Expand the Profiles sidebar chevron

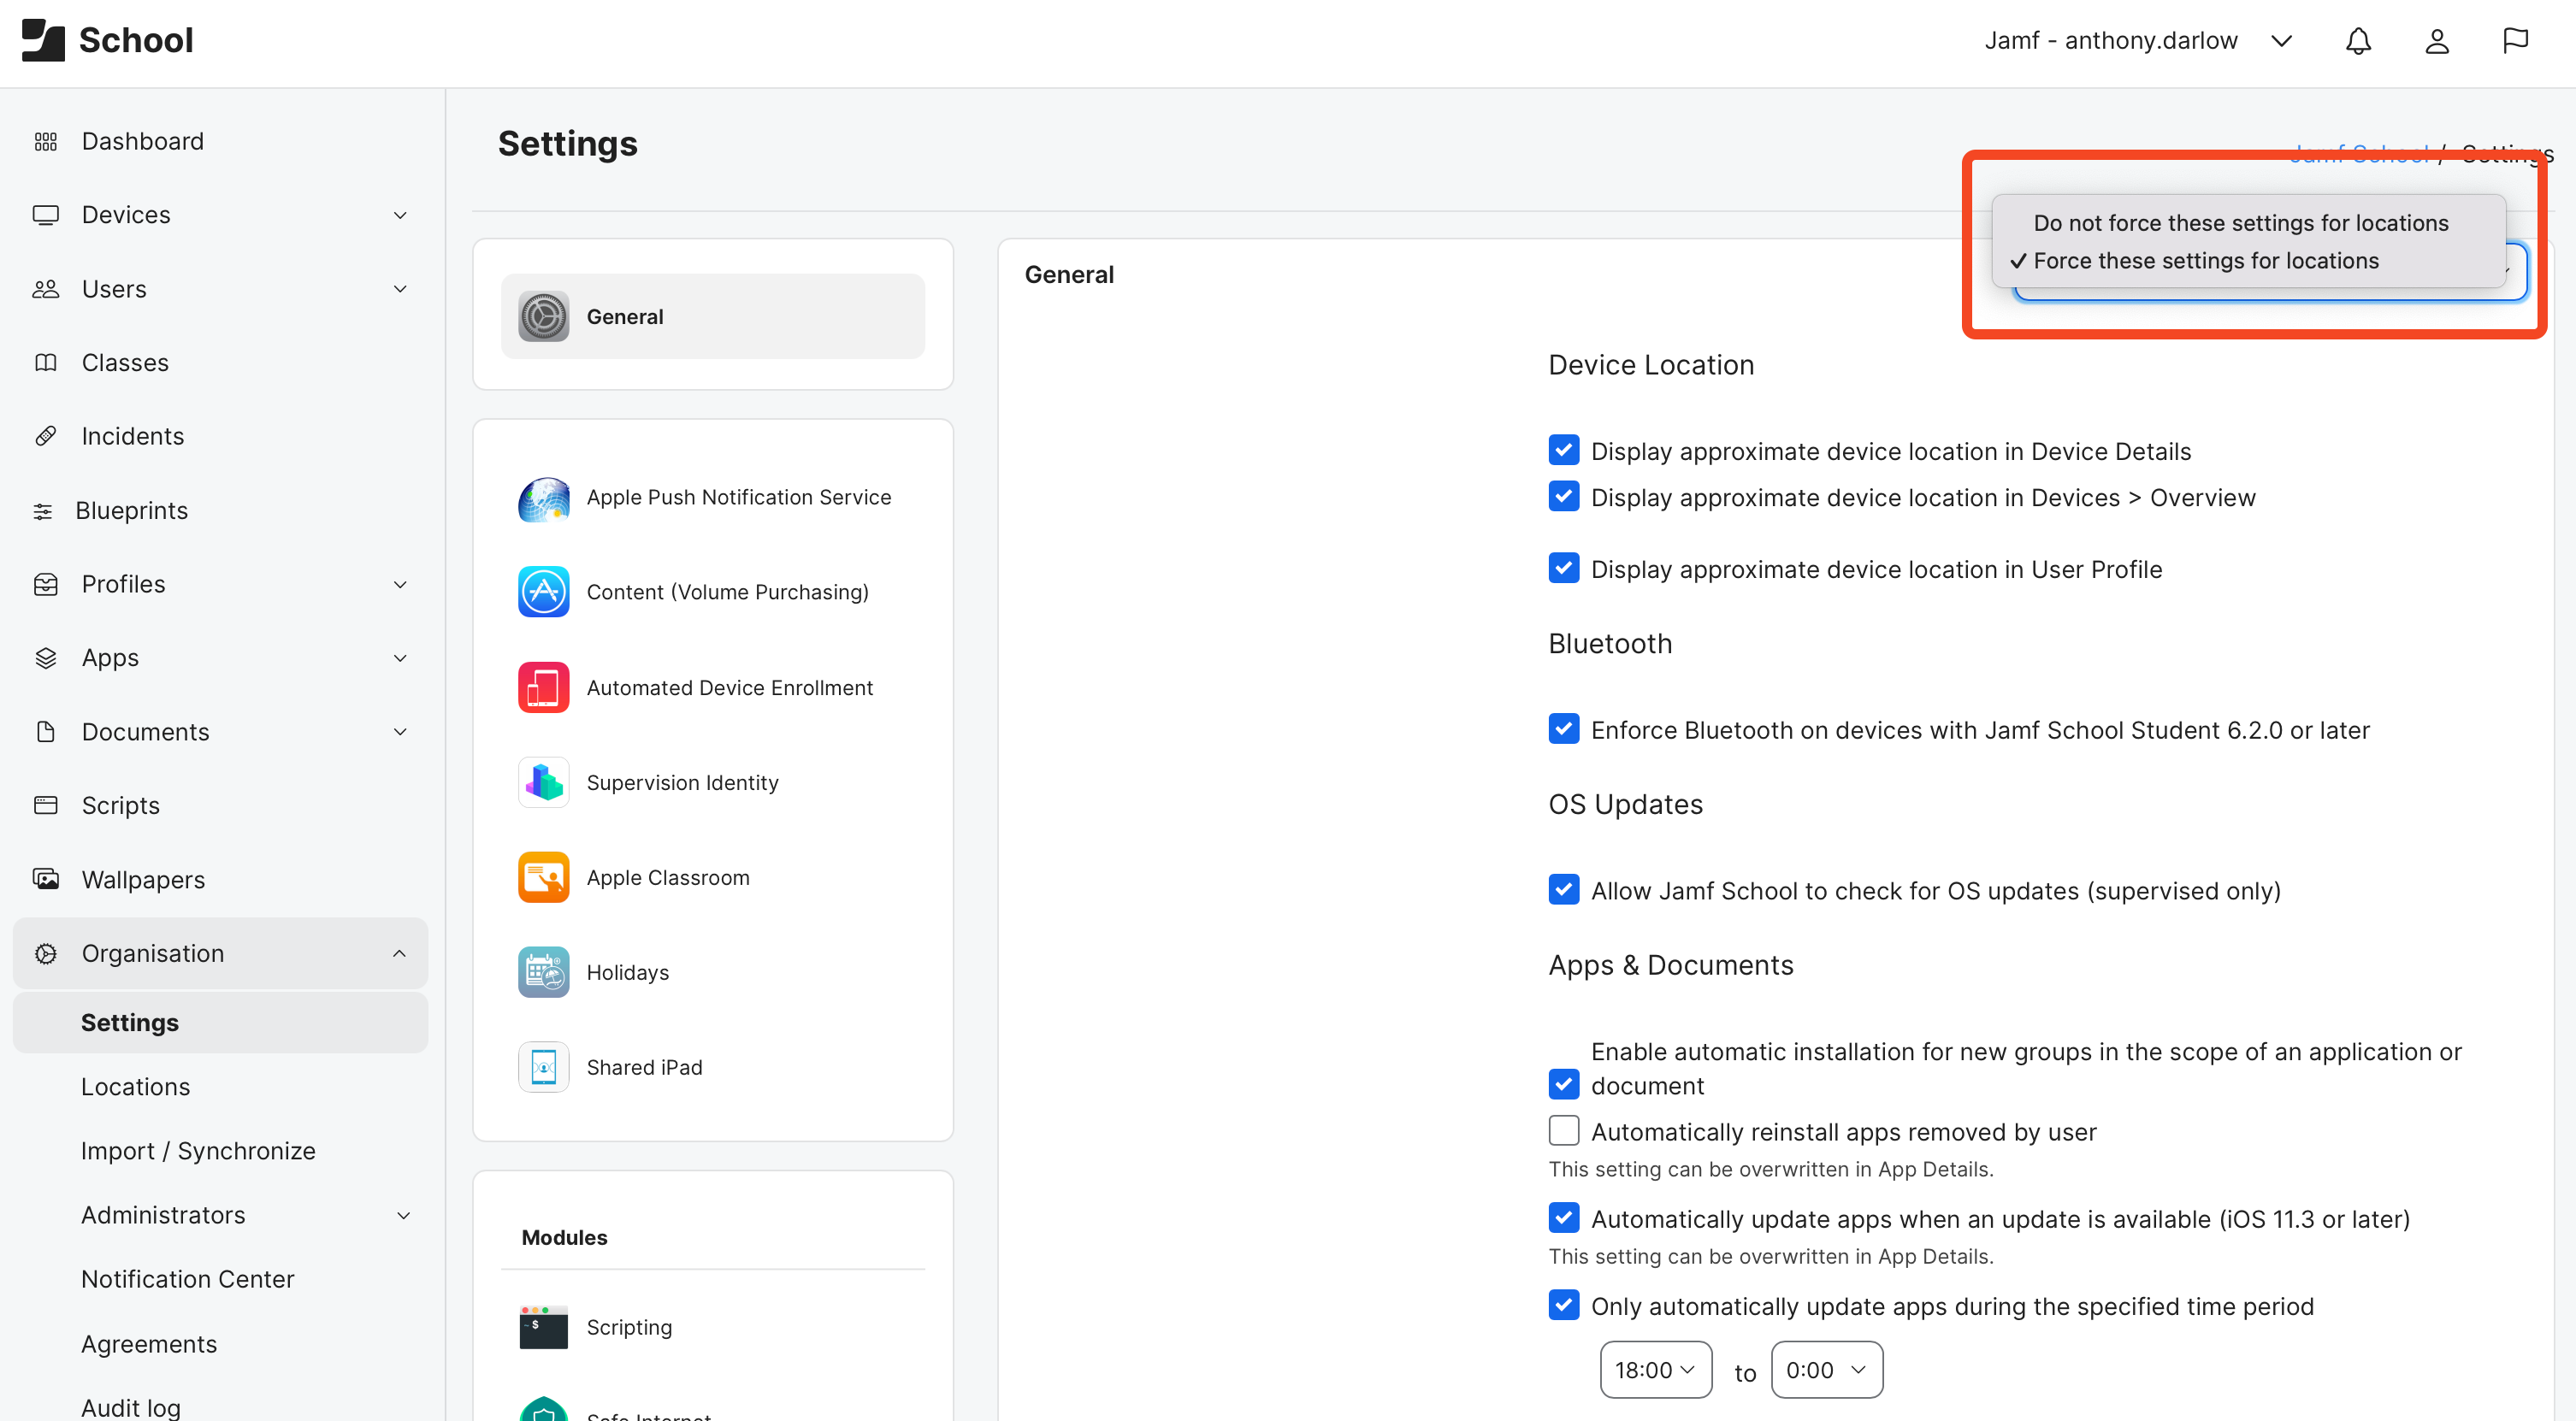tap(400, 584)
